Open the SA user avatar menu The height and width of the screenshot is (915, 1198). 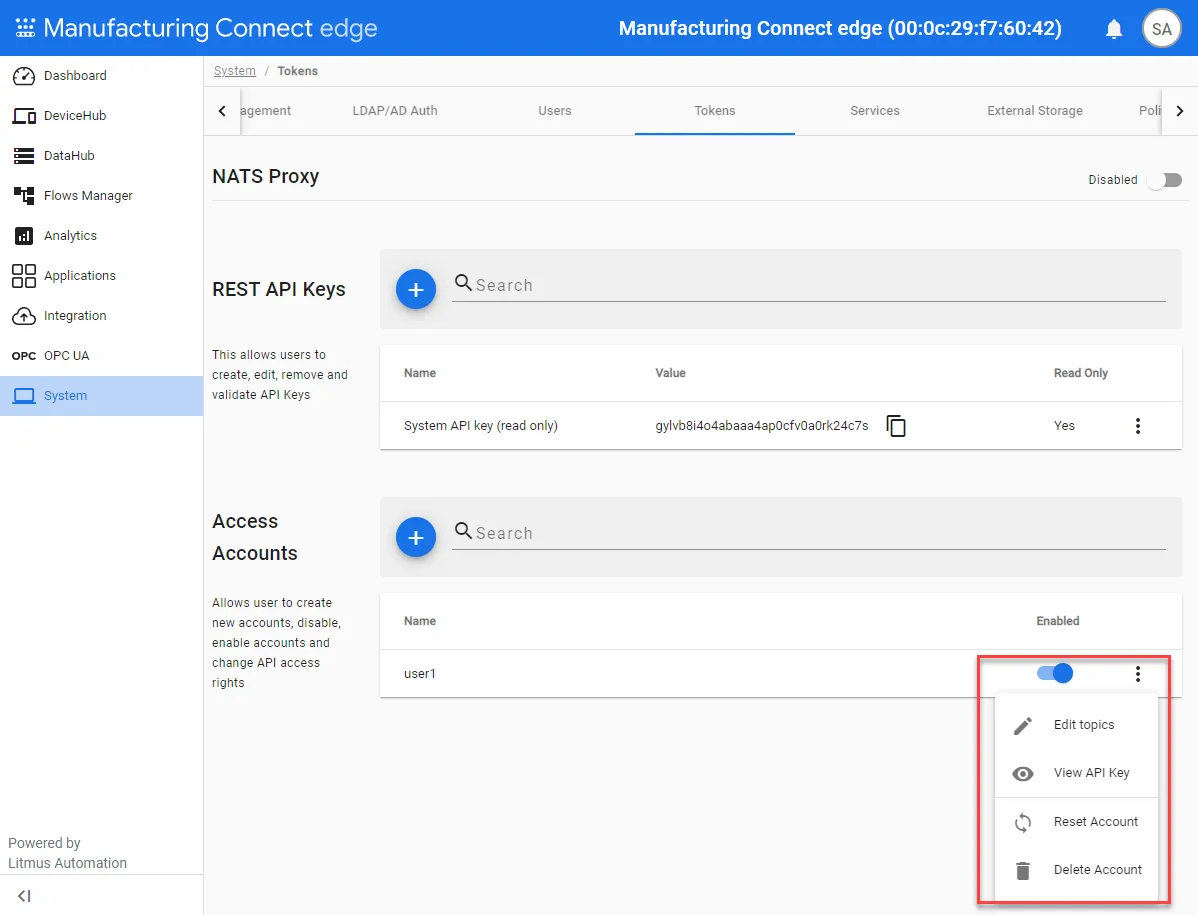coord(1161,29)
